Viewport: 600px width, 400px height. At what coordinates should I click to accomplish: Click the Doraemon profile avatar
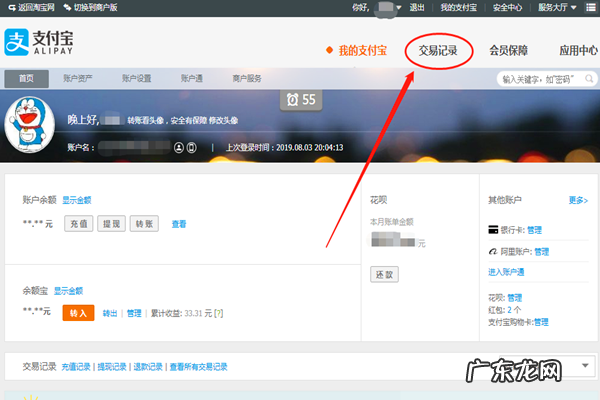tap(29, 125)
